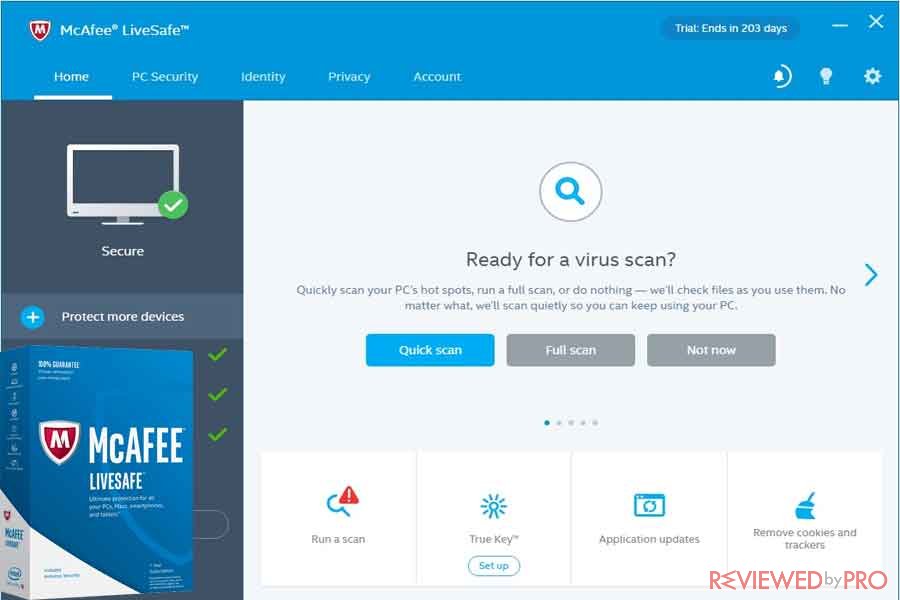Screen dimensions: 900x600
Task: Open notifications bell icon
Action: [x=781, y=76]
